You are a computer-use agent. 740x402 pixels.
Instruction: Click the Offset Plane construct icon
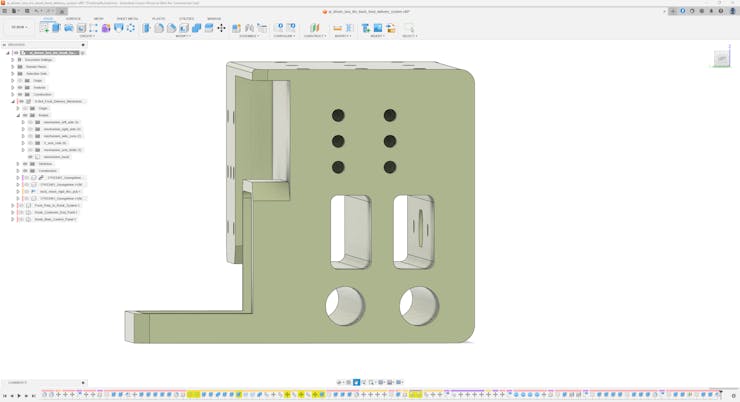315,28
